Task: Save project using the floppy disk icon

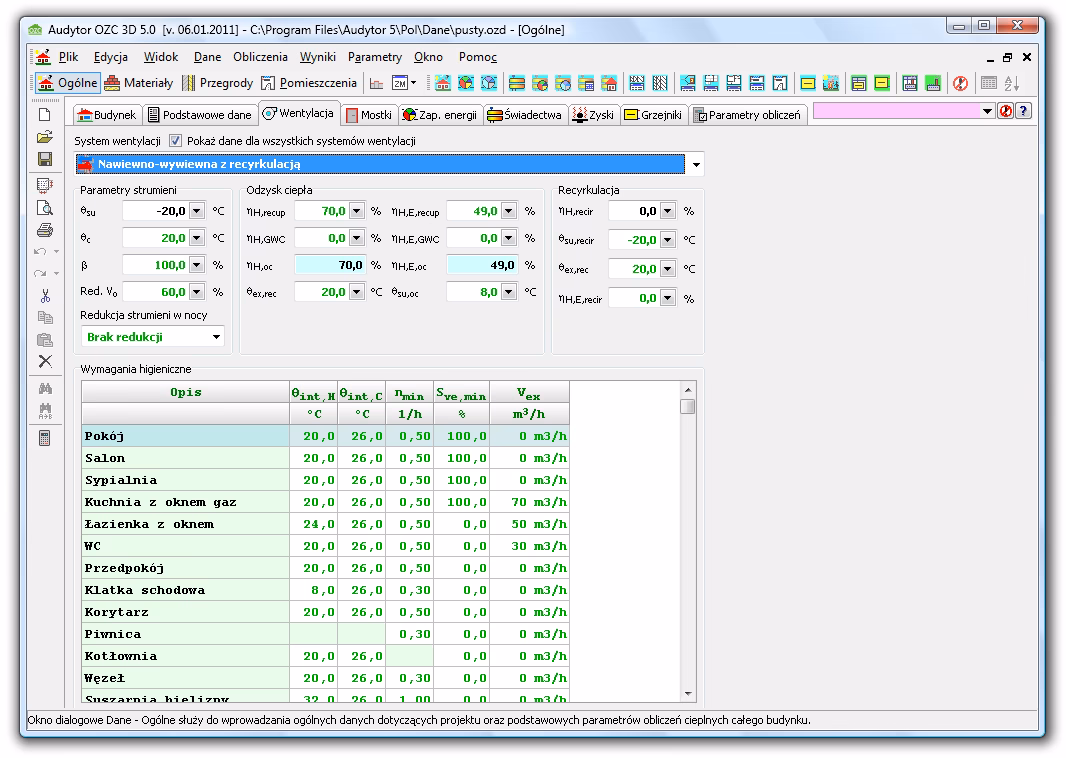Action: pos(44,159)
